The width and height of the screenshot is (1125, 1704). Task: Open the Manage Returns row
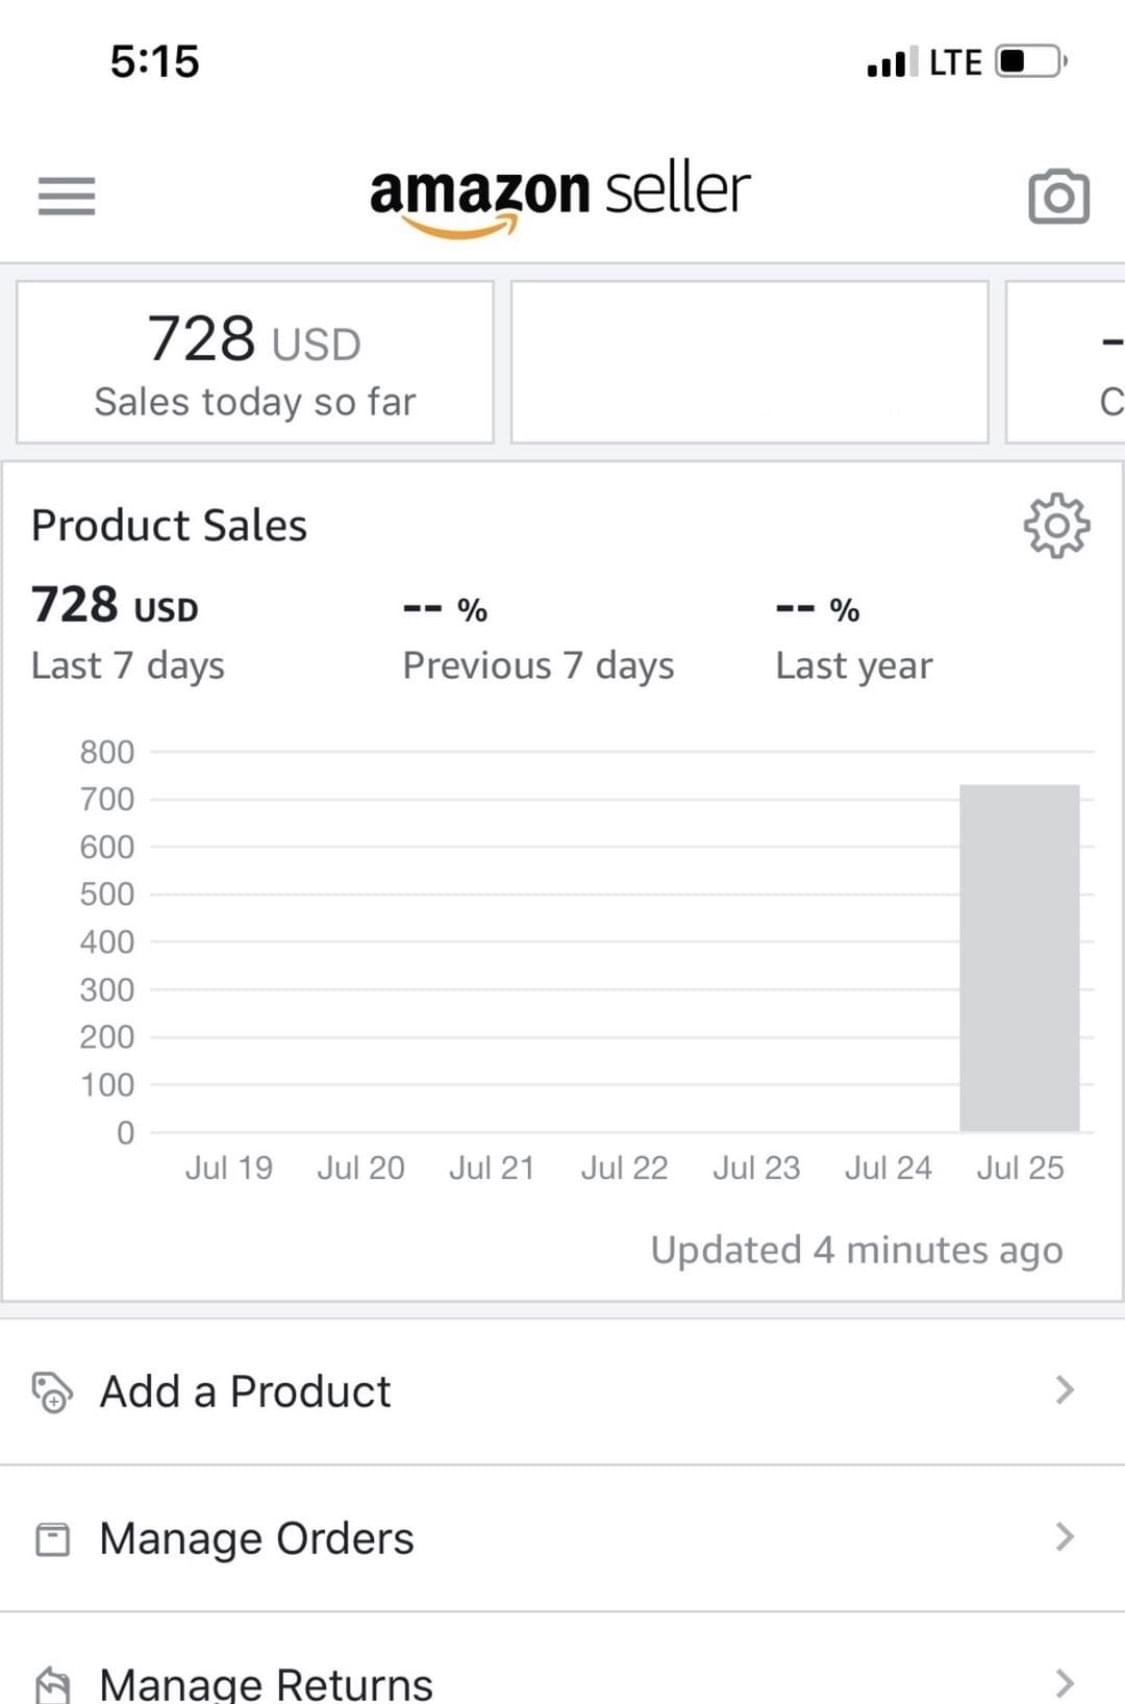point(266,1684)
